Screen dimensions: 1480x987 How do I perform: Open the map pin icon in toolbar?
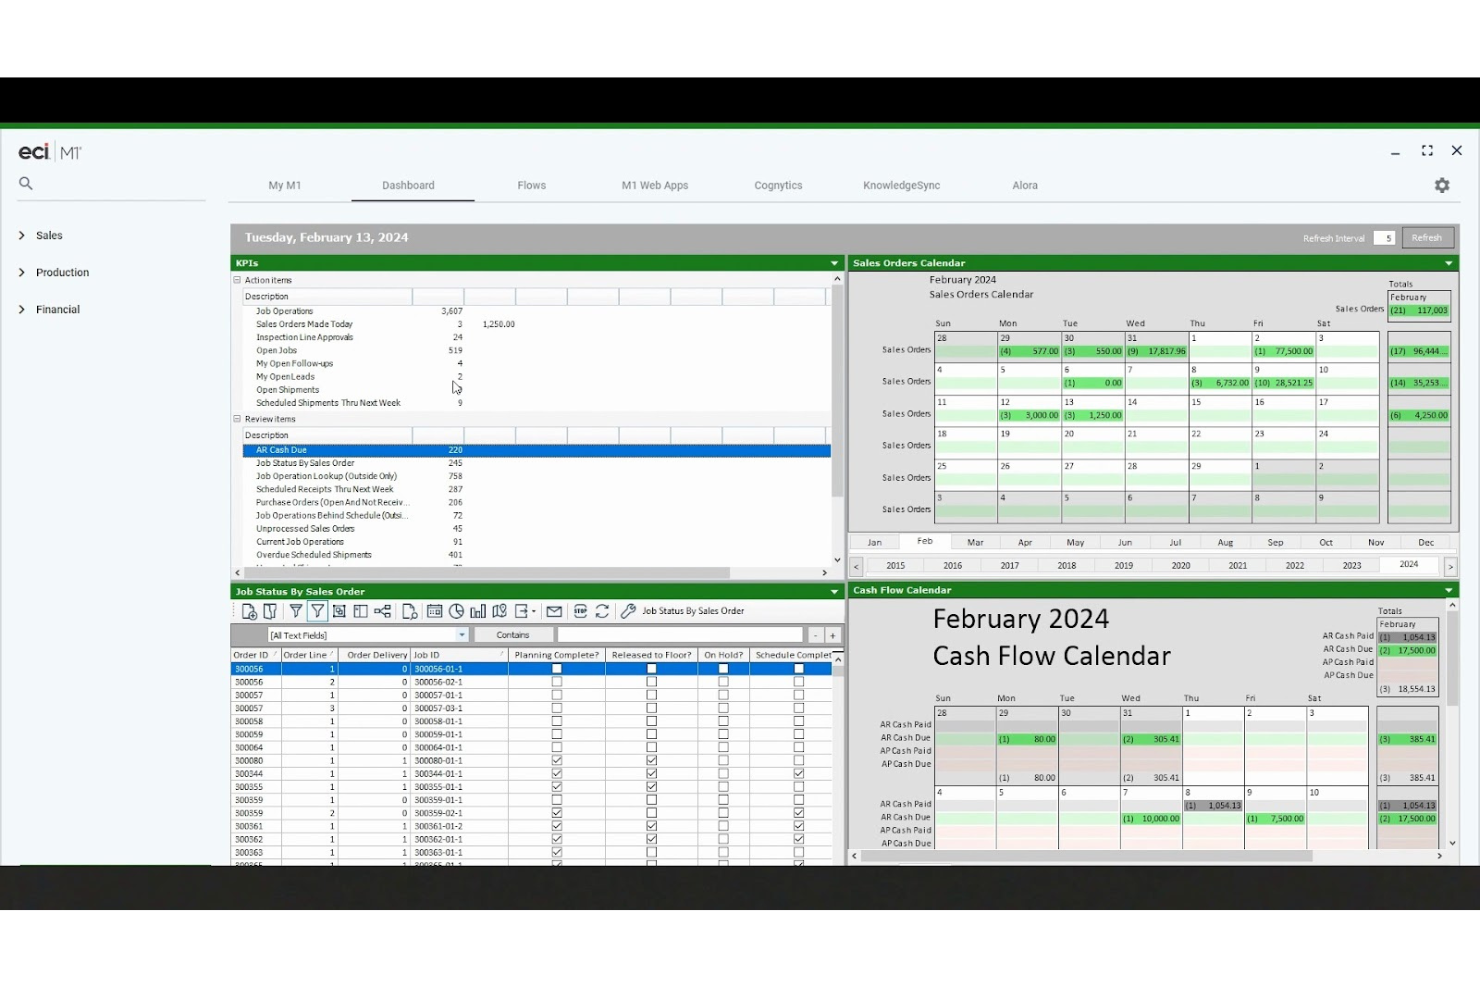[x=499, y=611]
